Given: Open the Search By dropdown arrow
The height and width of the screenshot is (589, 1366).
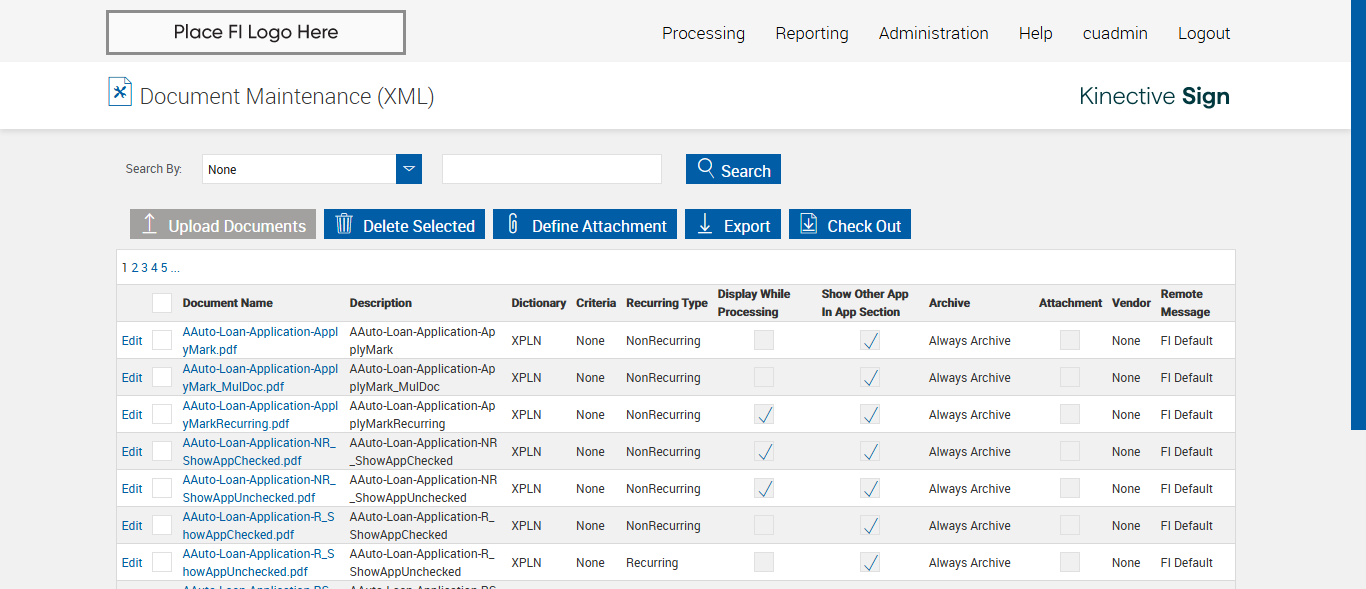Looking at the screenshot, I should 409,169.
